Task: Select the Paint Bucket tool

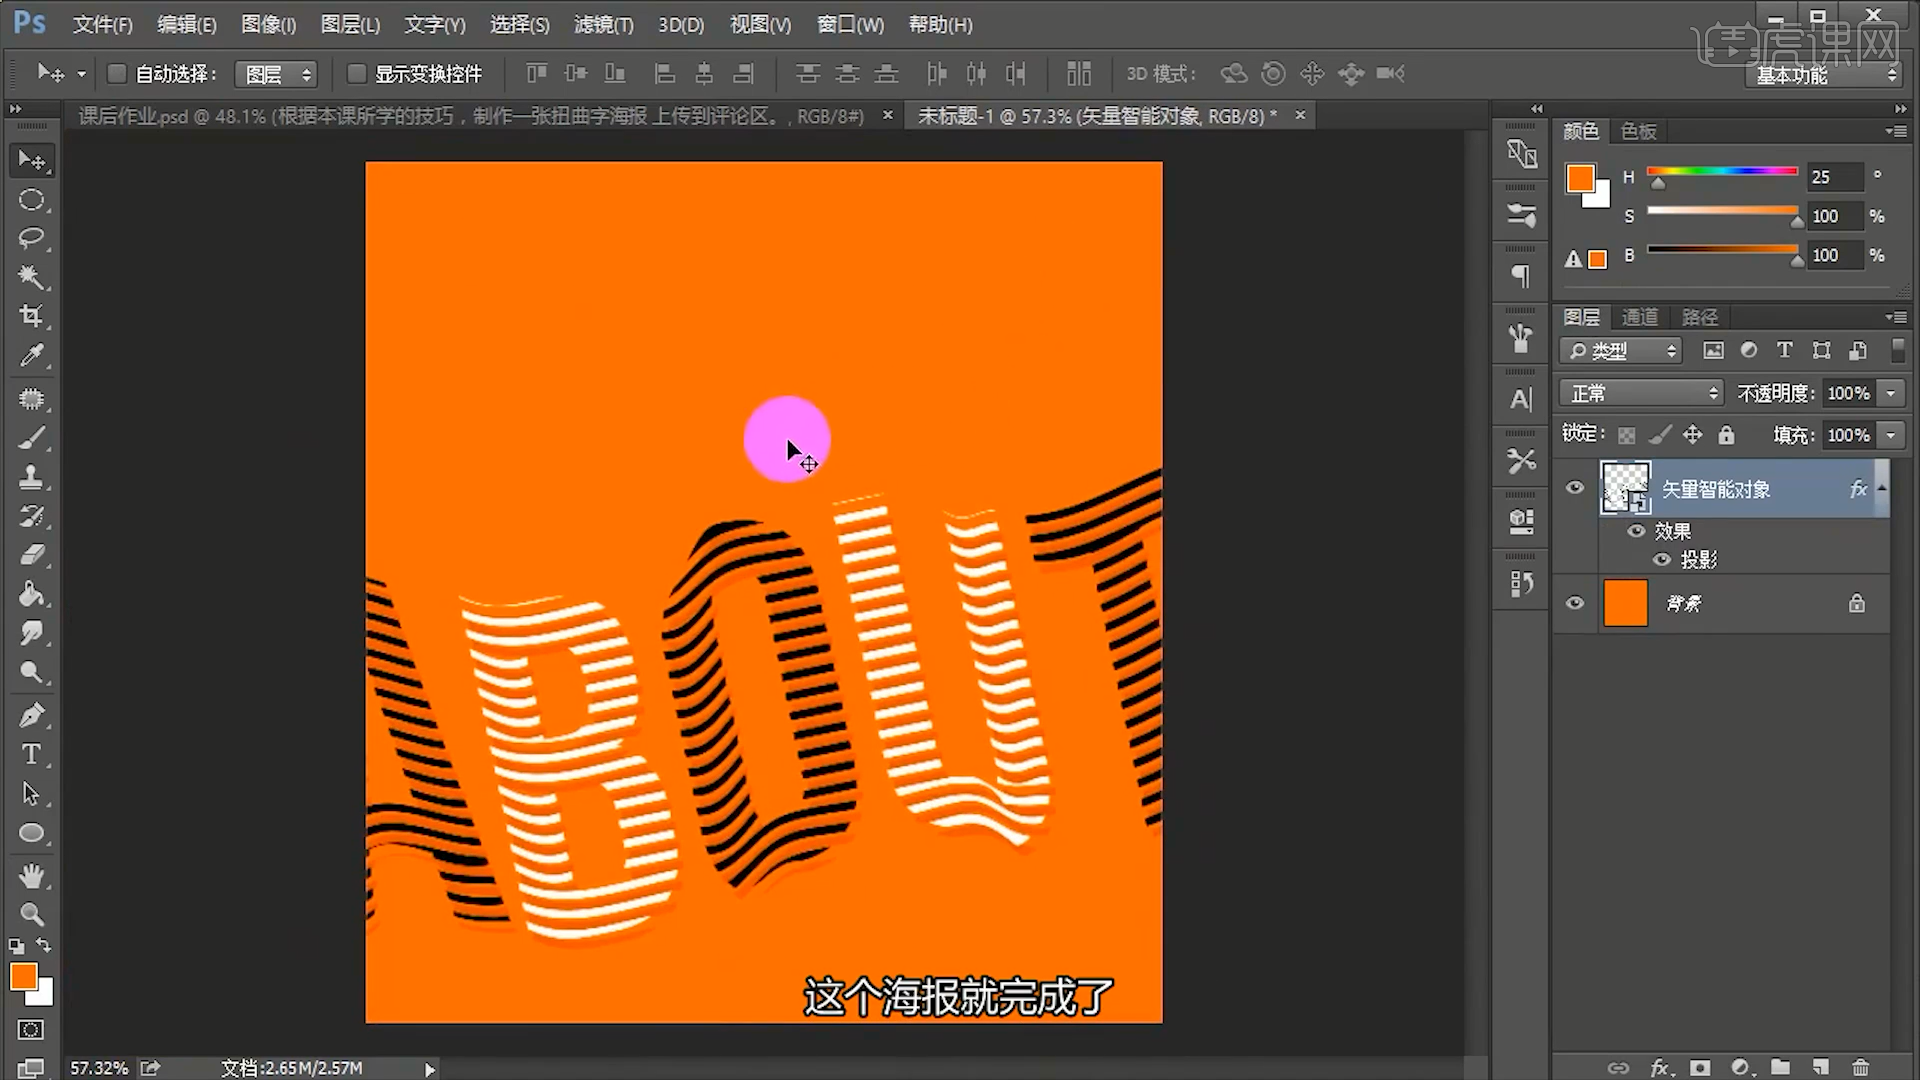Action: (31, 594)
